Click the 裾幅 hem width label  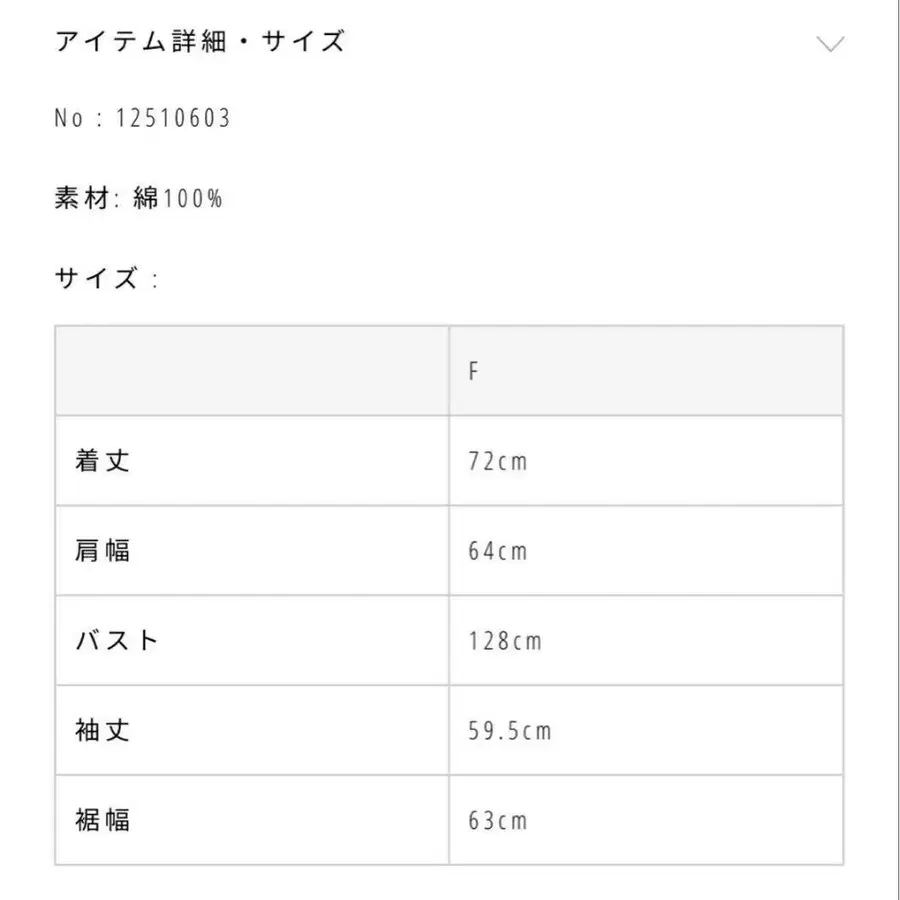(x=105, y=821)
